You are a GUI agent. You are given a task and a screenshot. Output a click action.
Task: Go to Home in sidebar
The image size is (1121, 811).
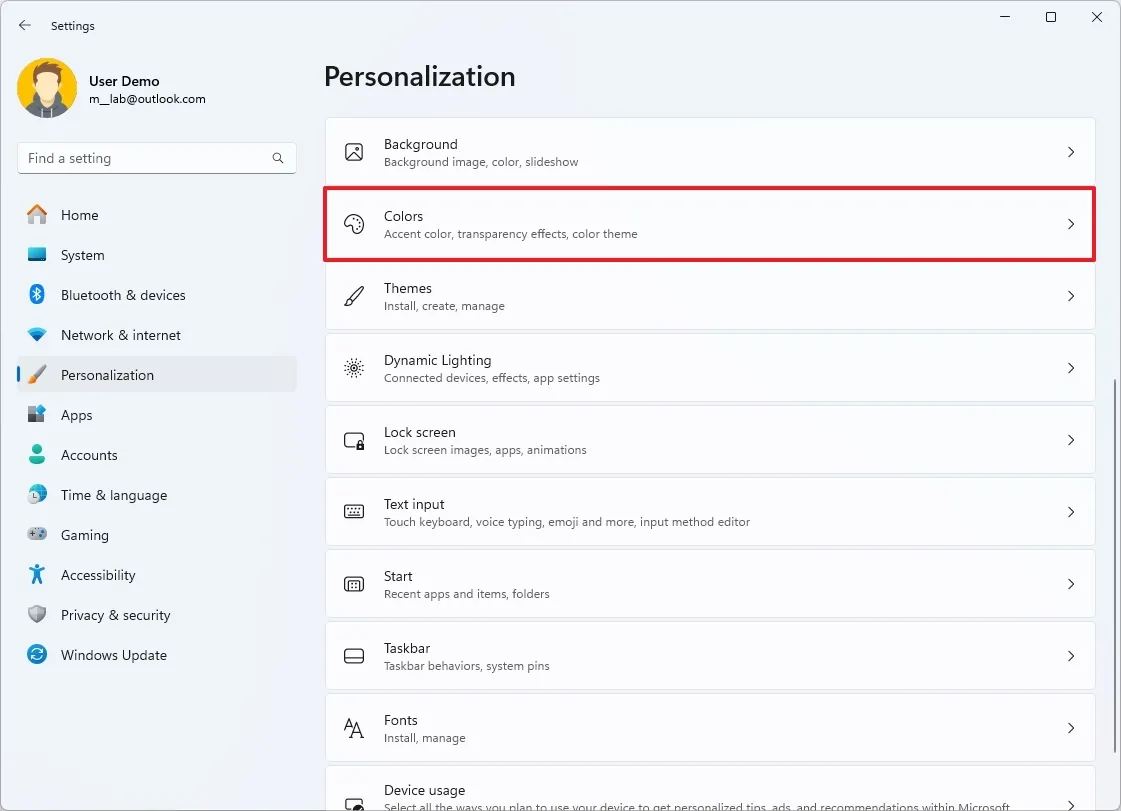tap(79, 215)
